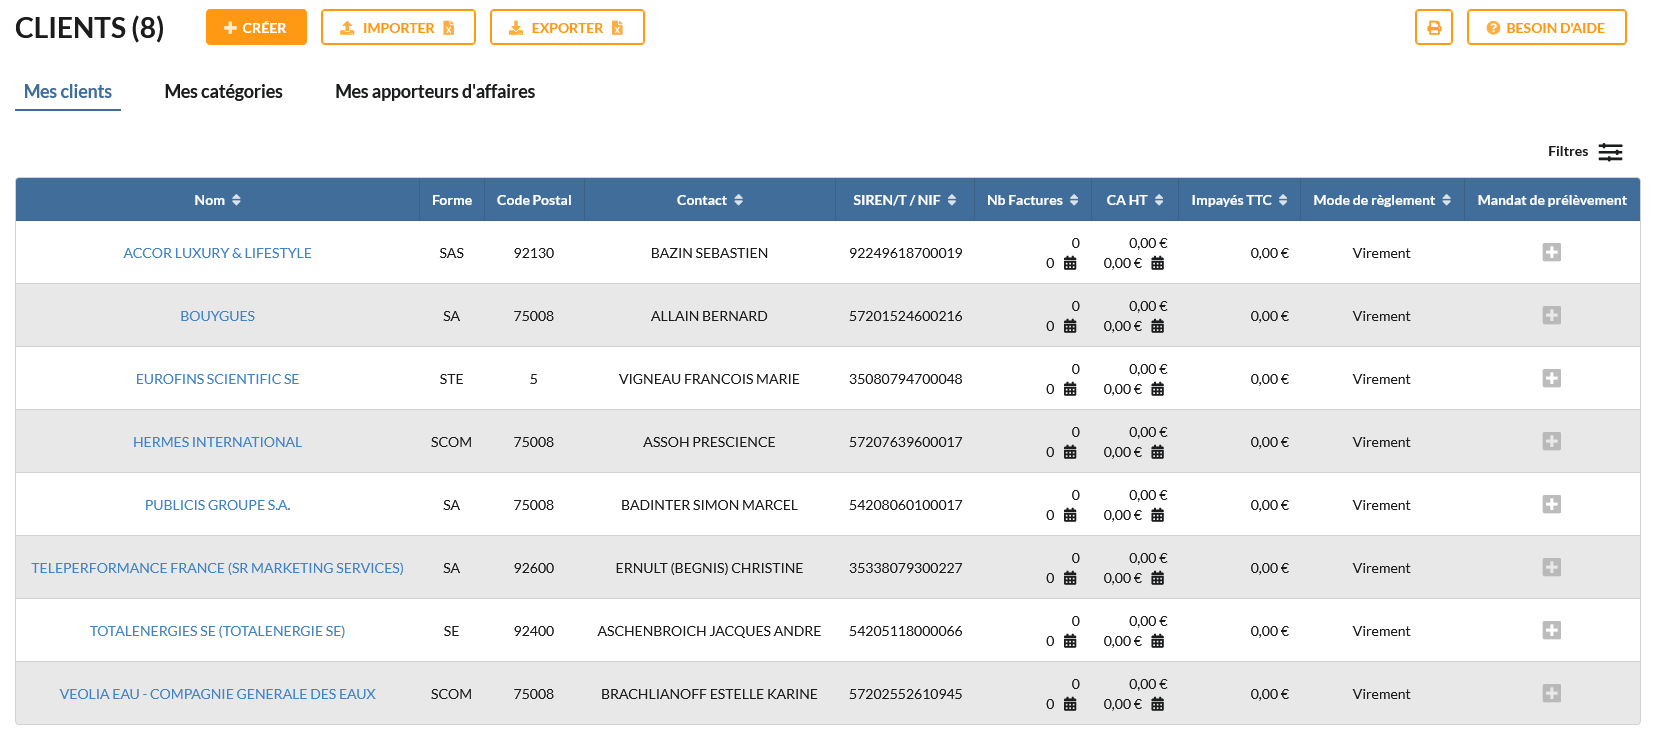The width and height of the screenshot is (1662, 747).
Task: Switch to the Mes clients tab
Action: (x=68, y=92)
